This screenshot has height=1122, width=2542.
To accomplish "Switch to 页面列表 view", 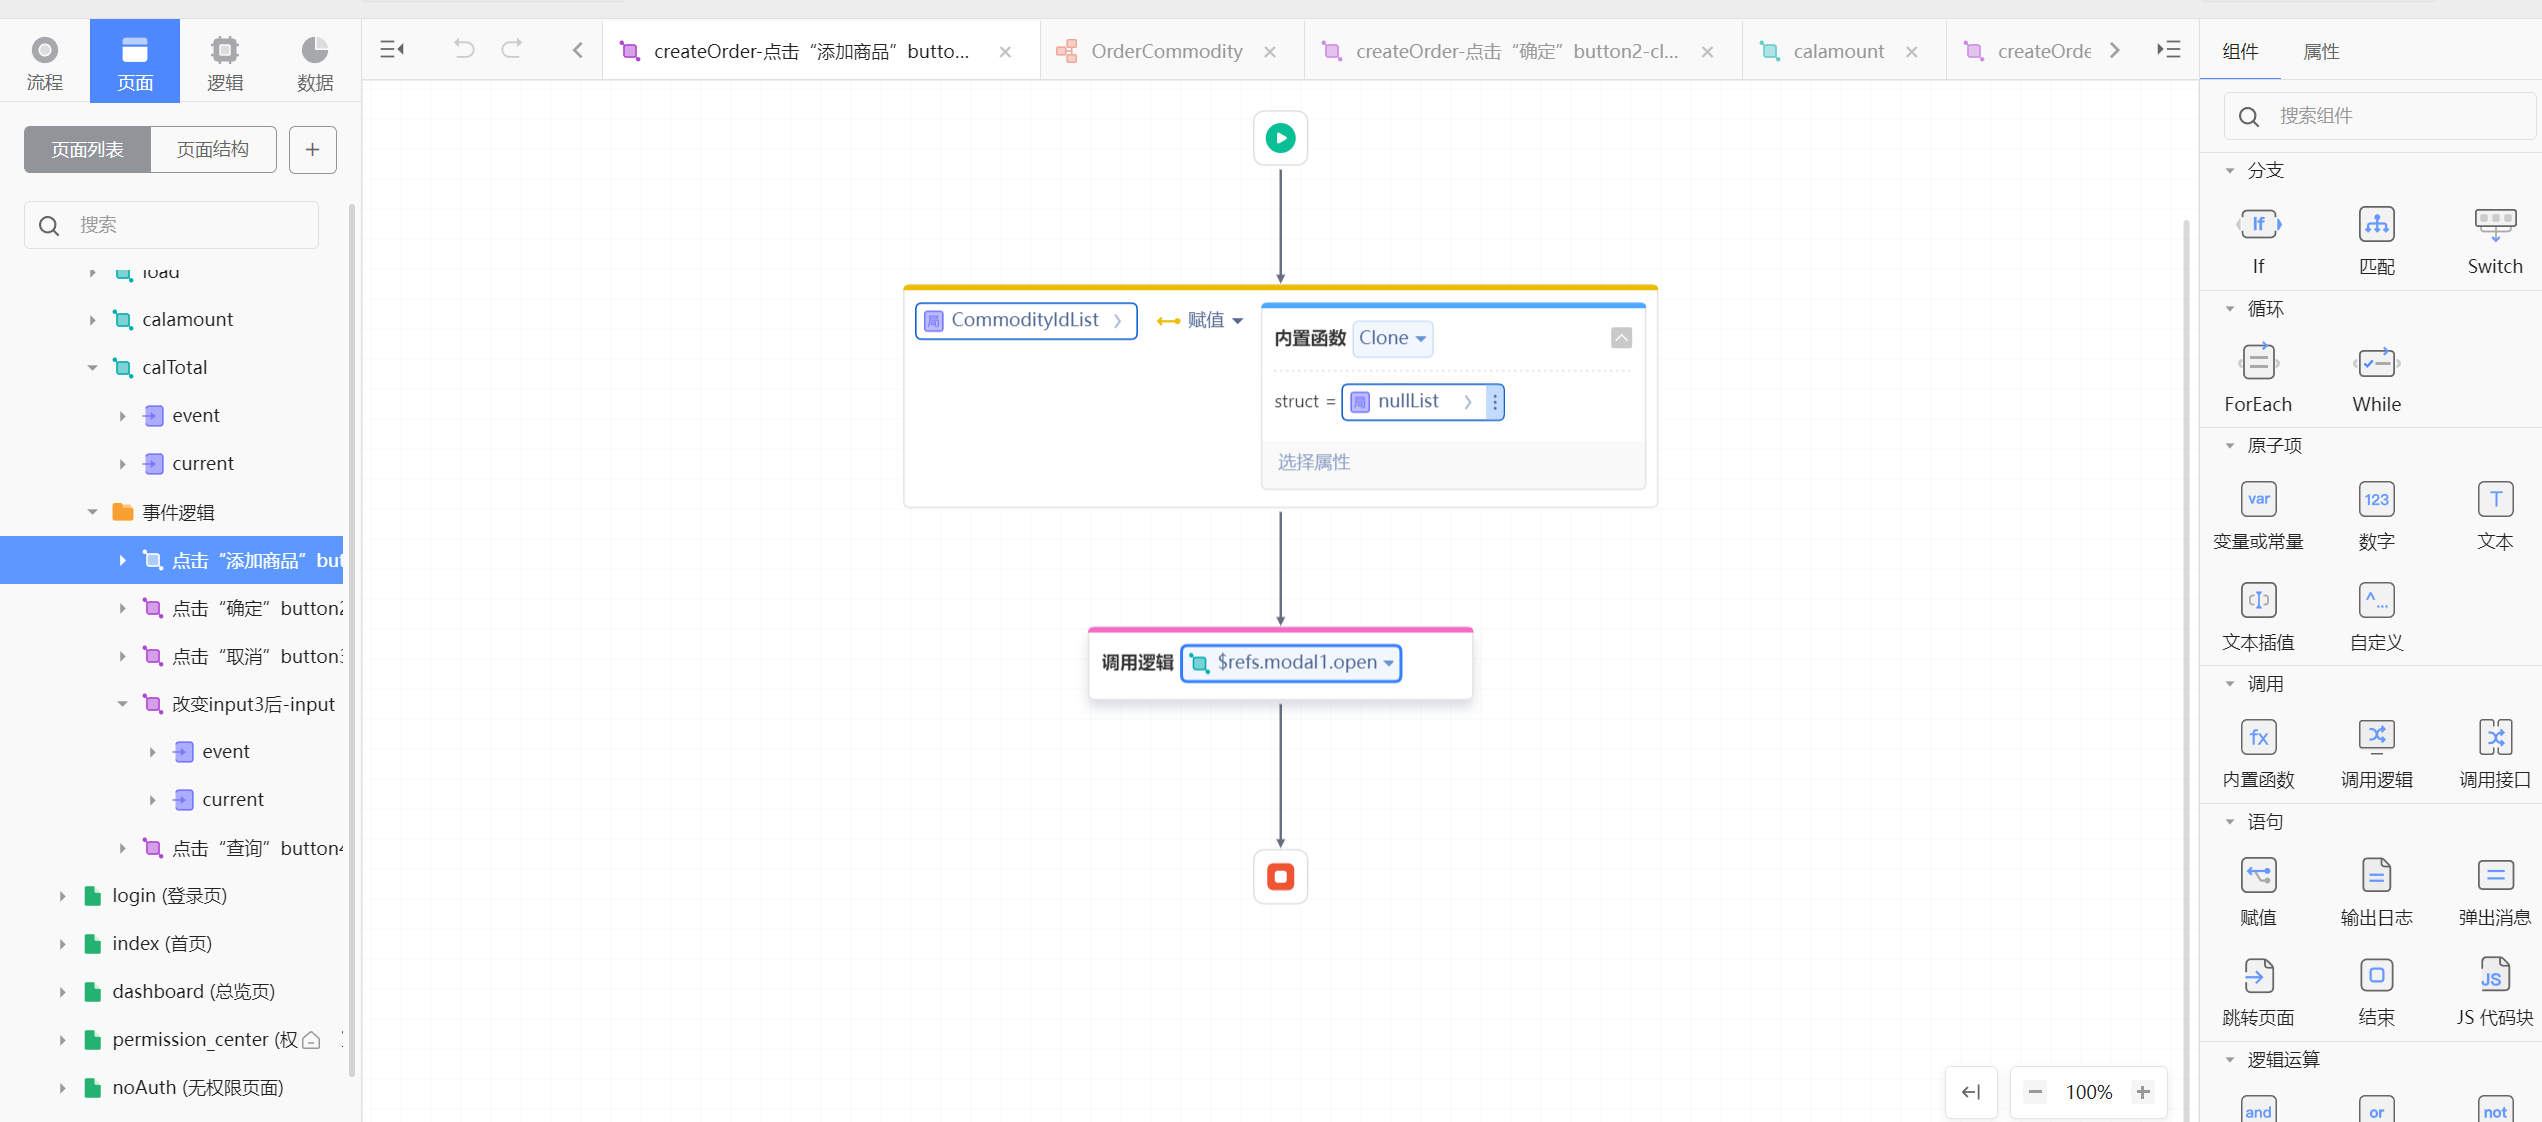I will pyautogui.click(x=88, y=149).
